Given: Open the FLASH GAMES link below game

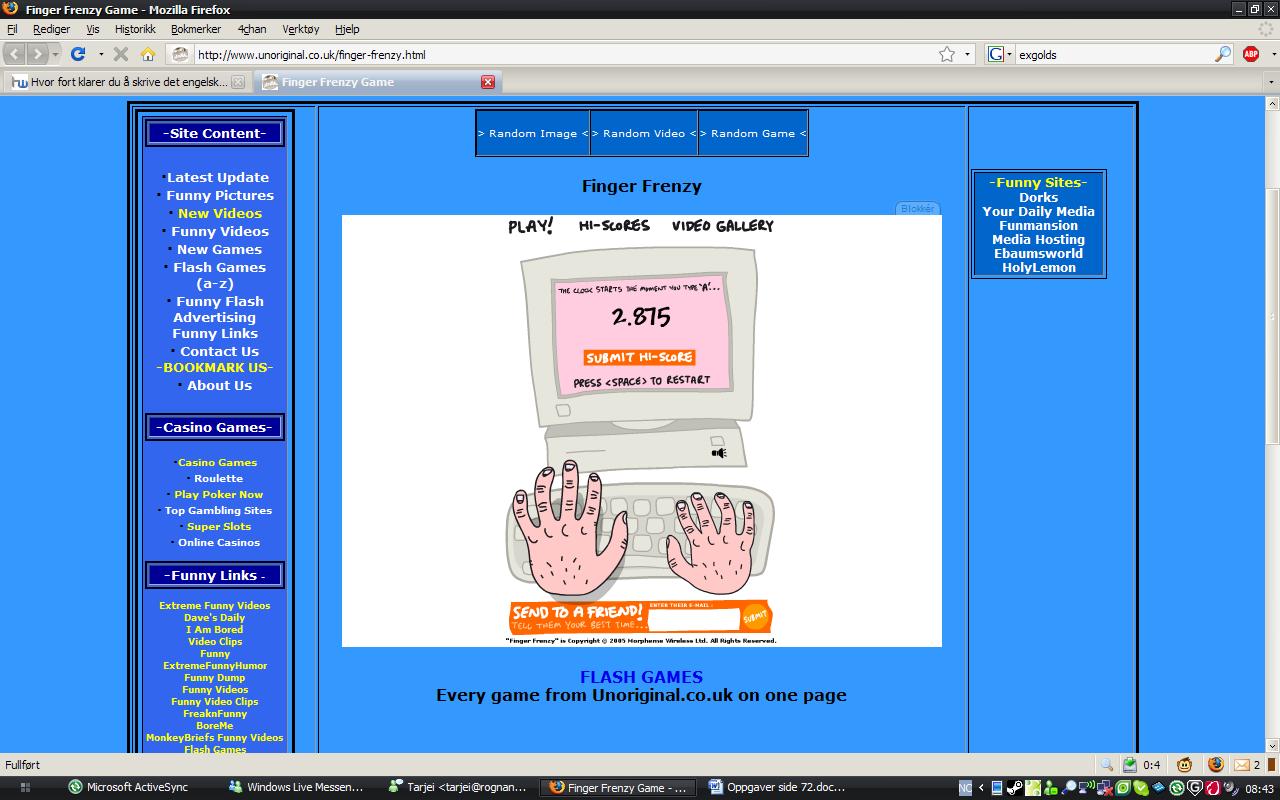Looking at the screenshot, I should tap(641, 677).
